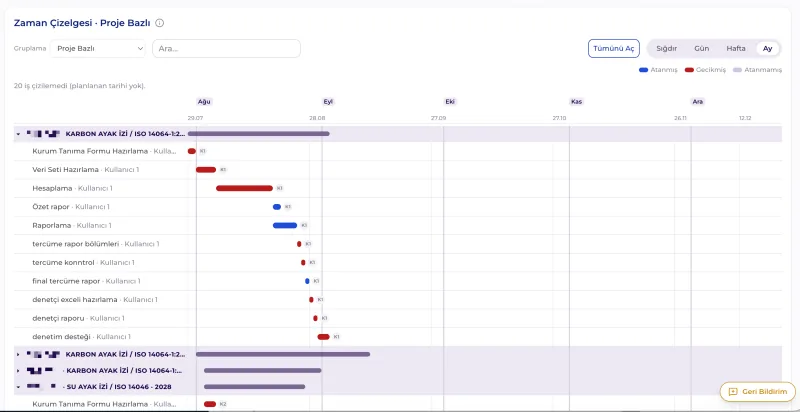Select the denetçi exceli hazırlama row
The width and height of the screenshot is (800, 412).
[397, 300]
